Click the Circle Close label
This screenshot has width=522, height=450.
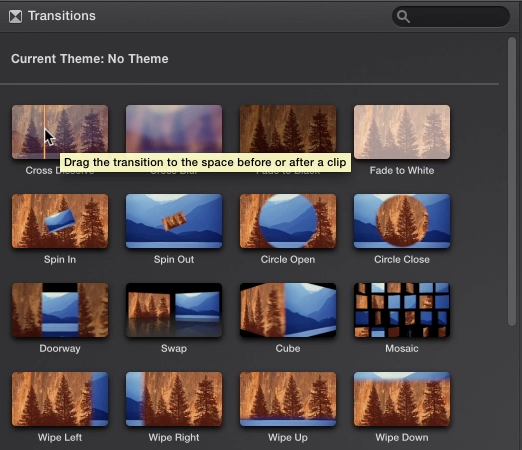click(402, 260)
